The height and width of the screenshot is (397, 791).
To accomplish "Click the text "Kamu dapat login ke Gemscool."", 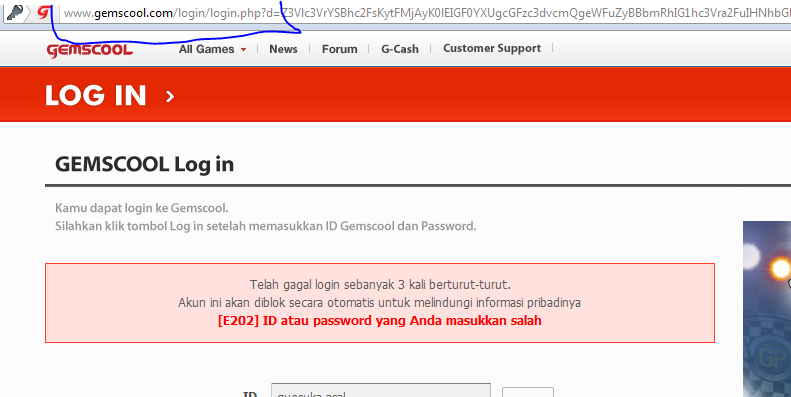I will 142,208.
